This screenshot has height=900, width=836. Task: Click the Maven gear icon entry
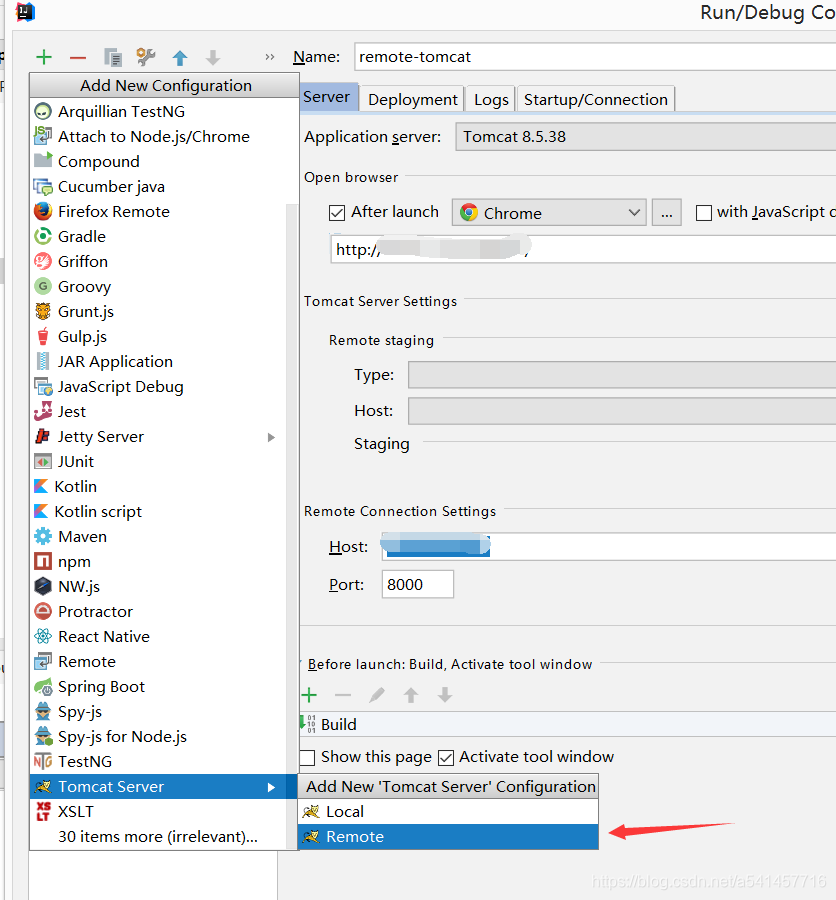[x=43, y=537]
